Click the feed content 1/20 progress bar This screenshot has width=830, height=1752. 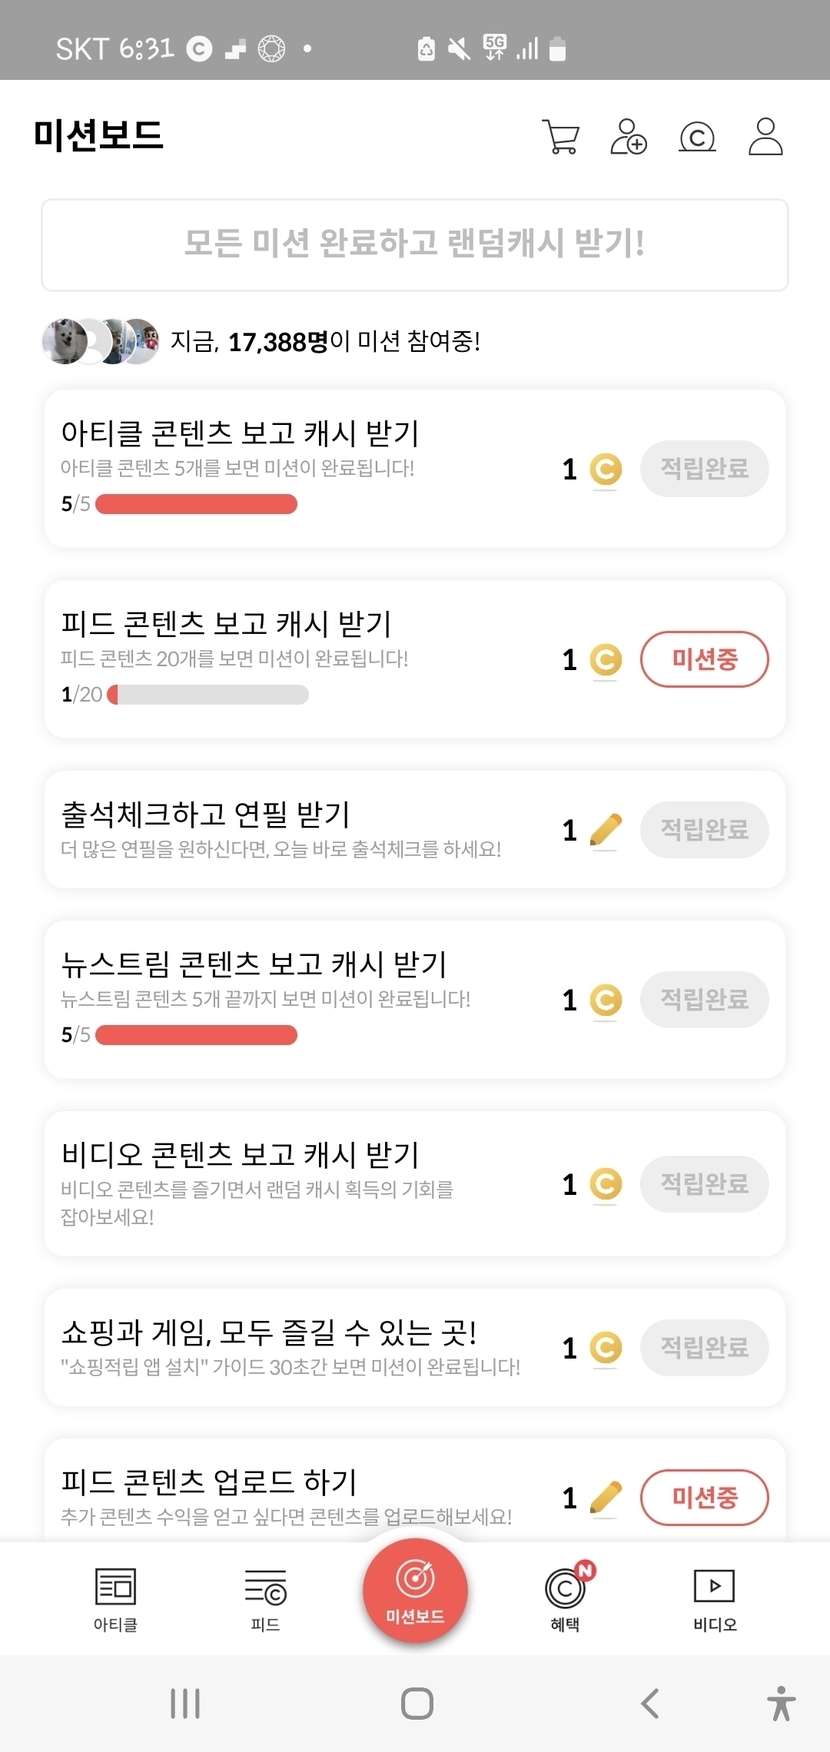click(208, 694)
